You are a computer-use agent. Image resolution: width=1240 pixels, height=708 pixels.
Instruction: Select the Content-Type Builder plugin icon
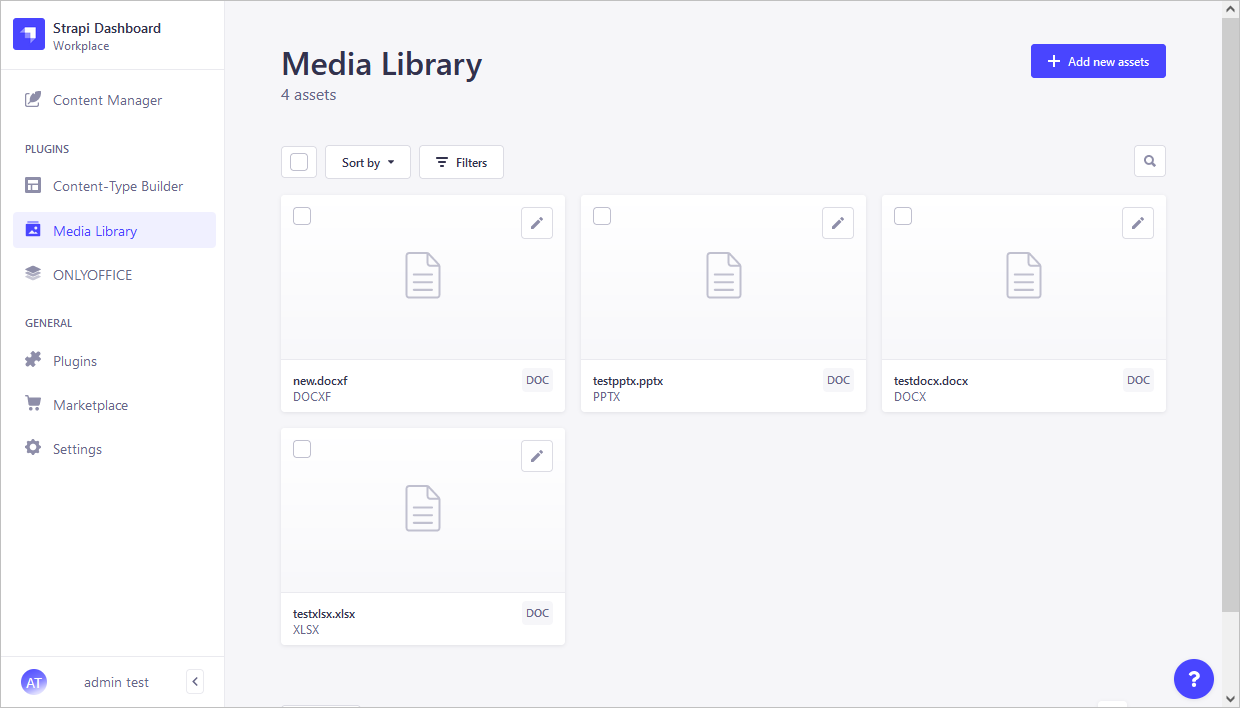pyautogui.click(x=33, y=186)
